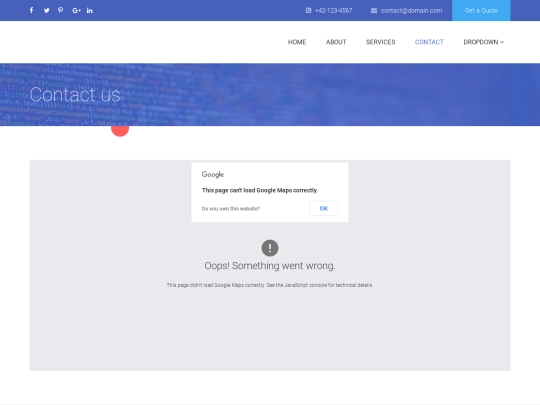Click 'This page can't load Google Maps correctly.' text
The height and width of the screenshot is (405, 540).
click(260, 190)
